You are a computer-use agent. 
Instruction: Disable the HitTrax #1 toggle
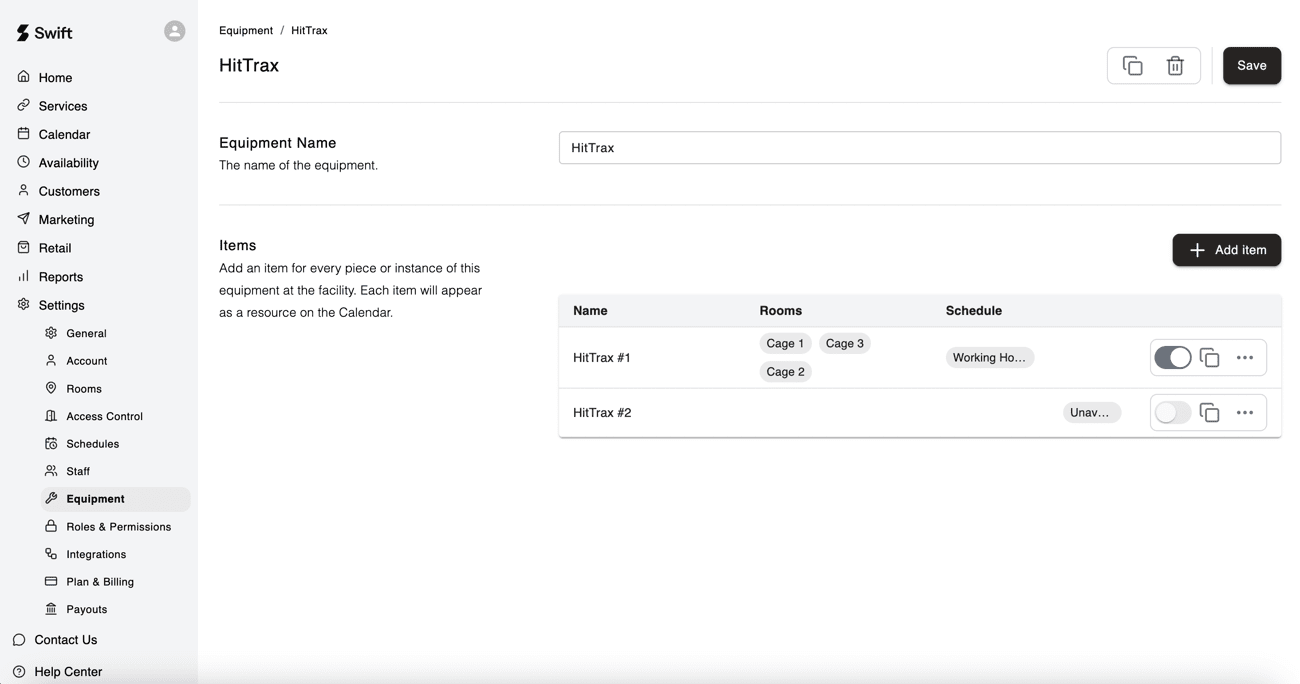pyautogui.click(x=1173, y=357)
